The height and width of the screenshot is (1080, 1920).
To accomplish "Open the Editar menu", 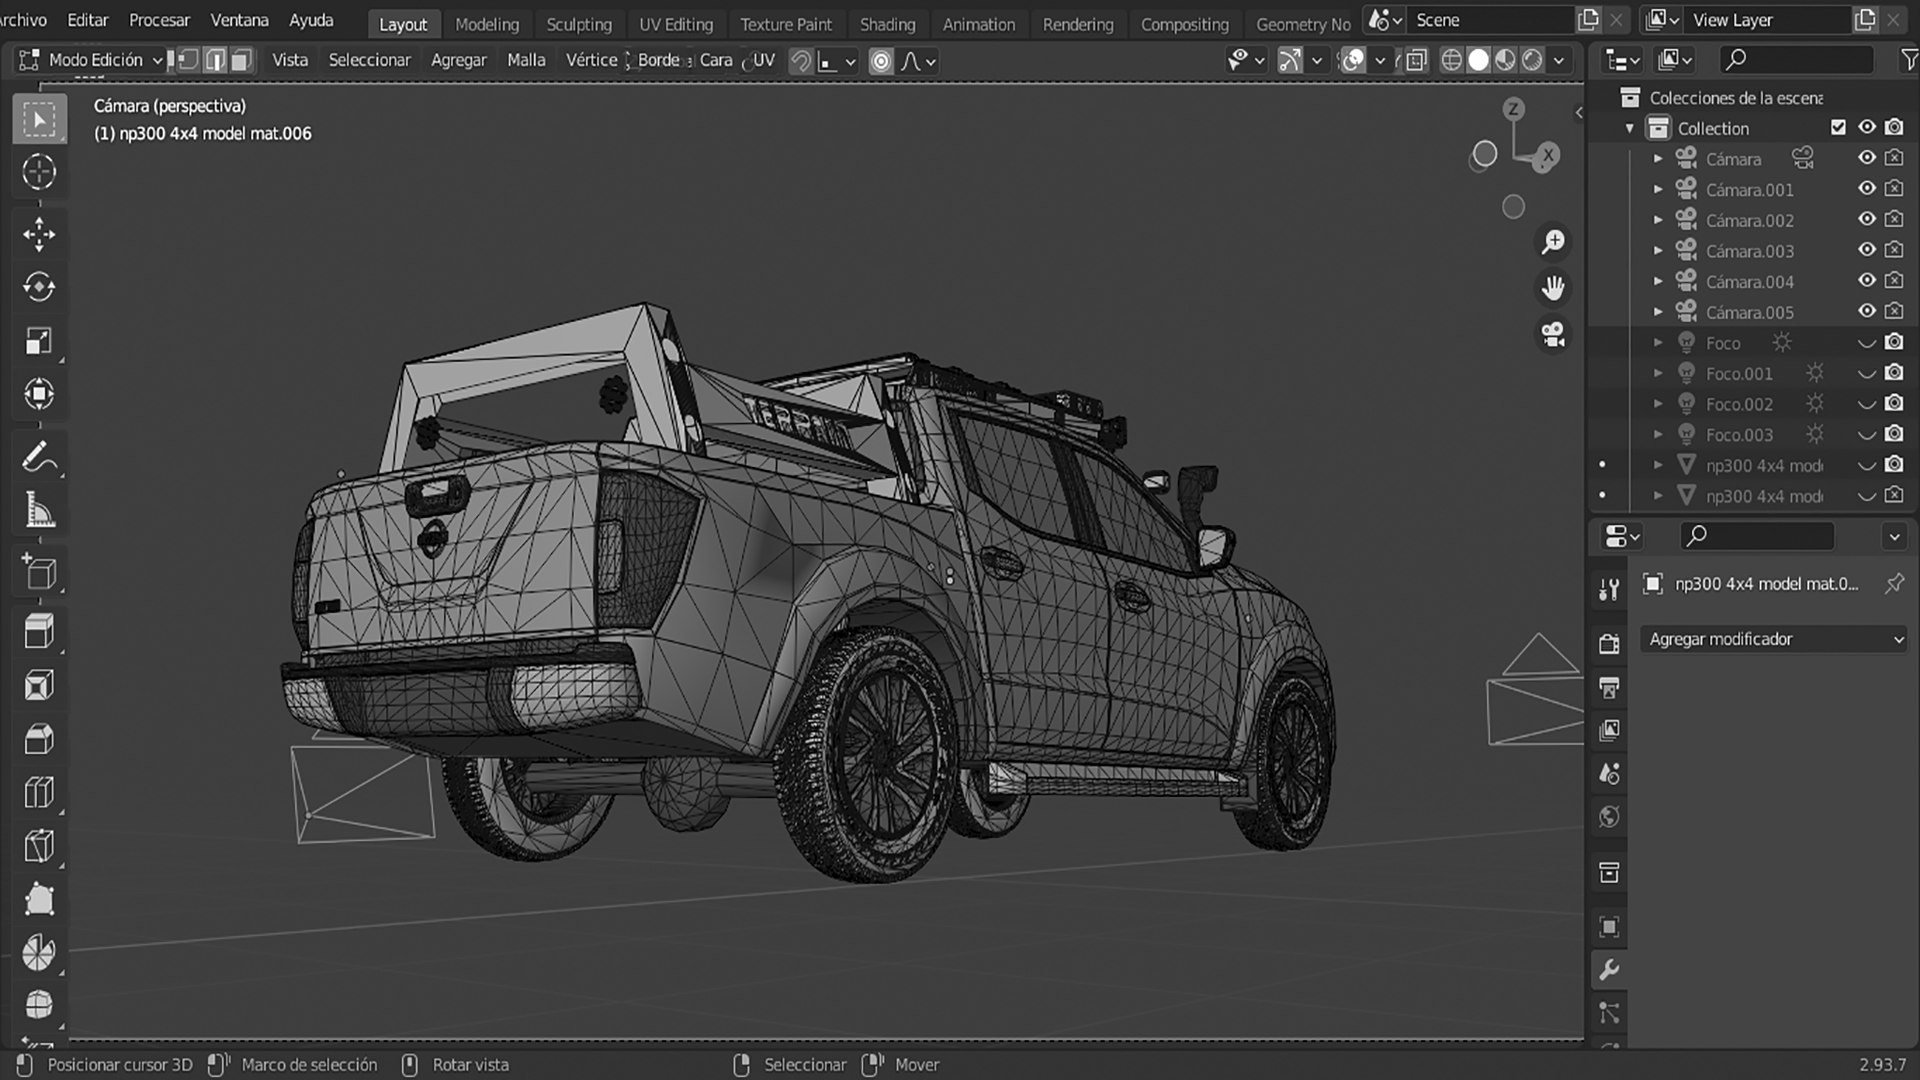I will pyautogui.click(x=88, y=20).
